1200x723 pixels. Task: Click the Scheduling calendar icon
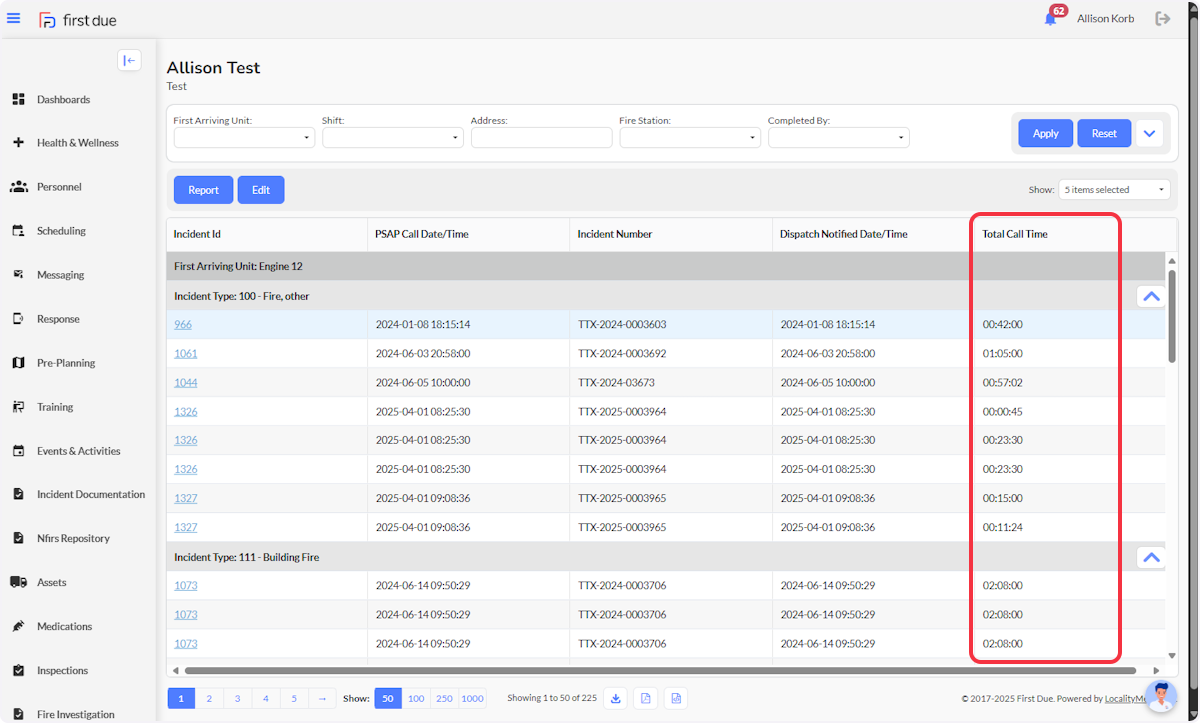[x=18, y=231]
